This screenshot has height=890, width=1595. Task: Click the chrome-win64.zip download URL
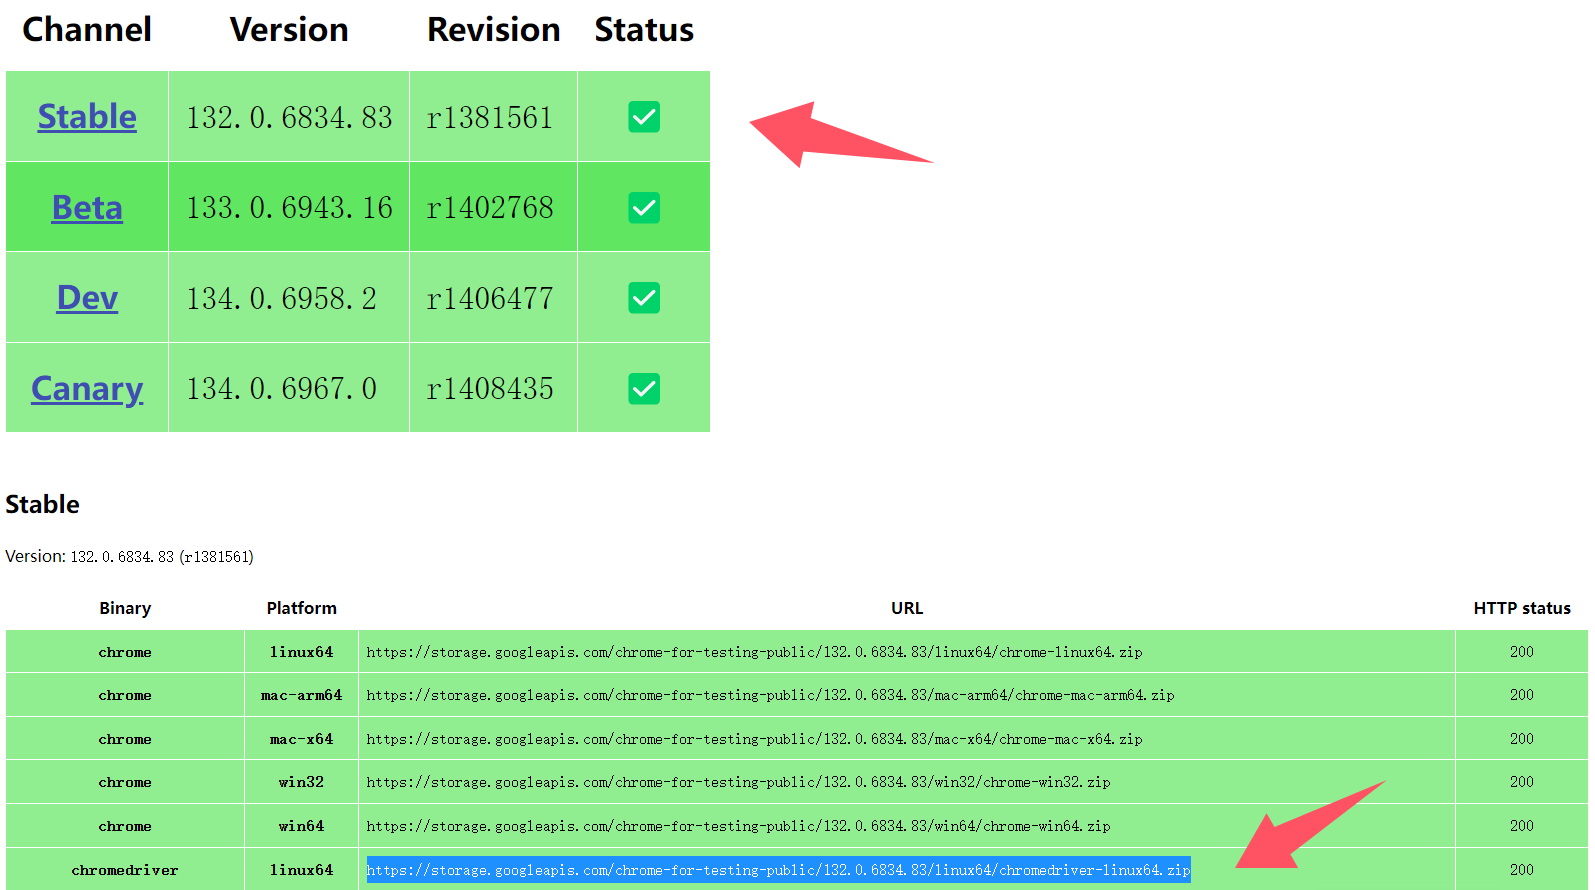738,826
